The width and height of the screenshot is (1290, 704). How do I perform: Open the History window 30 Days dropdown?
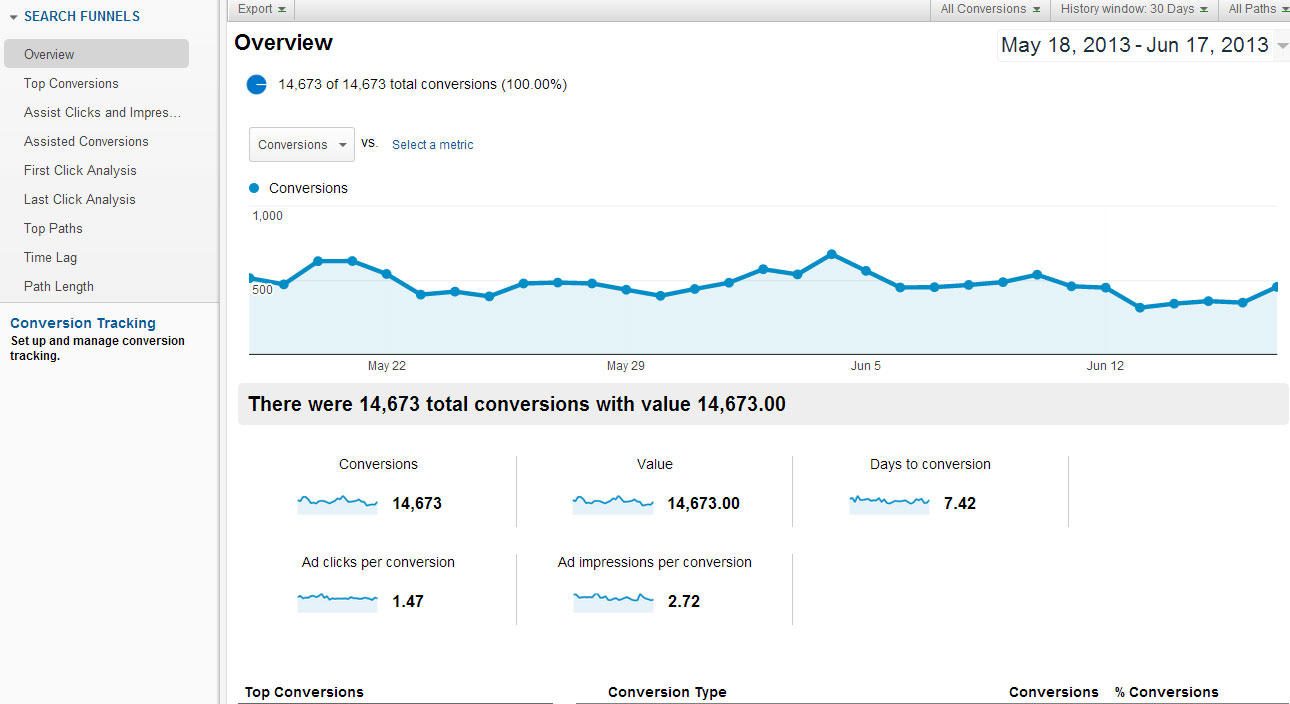coord(1134,9)
